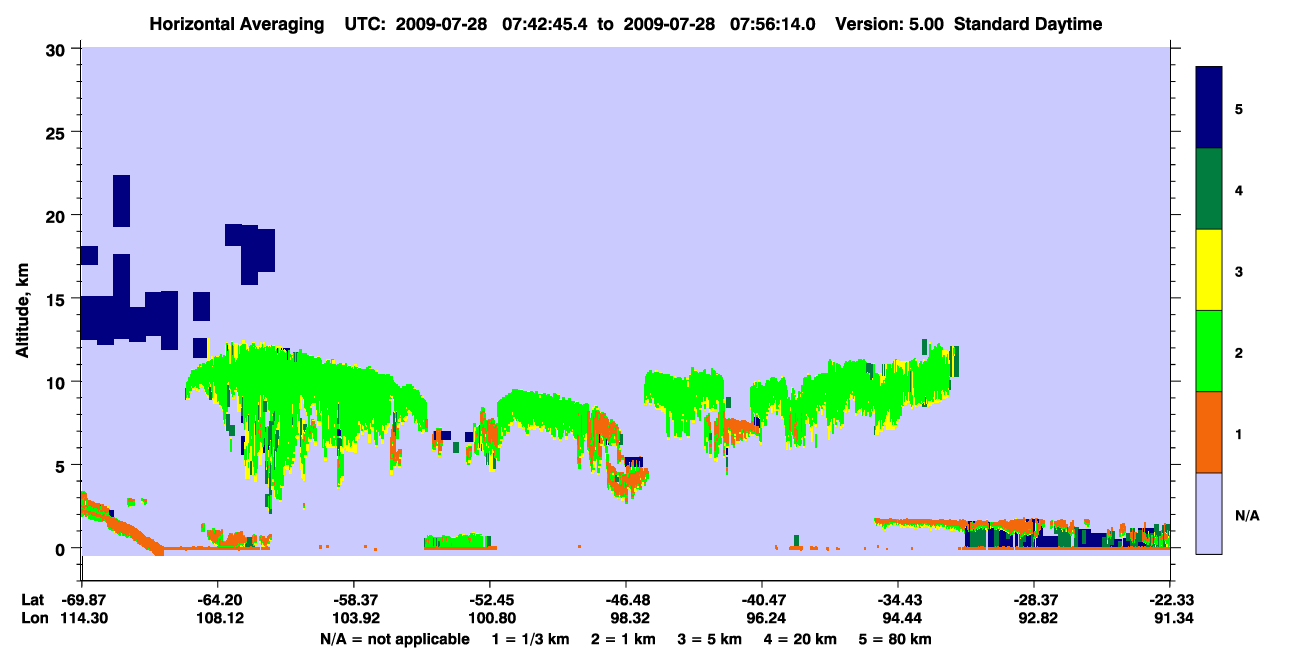This screenshot has height=667, width=1300.
Task: Click the legend text '4 = 20 km'
Action: pos(798,639)
